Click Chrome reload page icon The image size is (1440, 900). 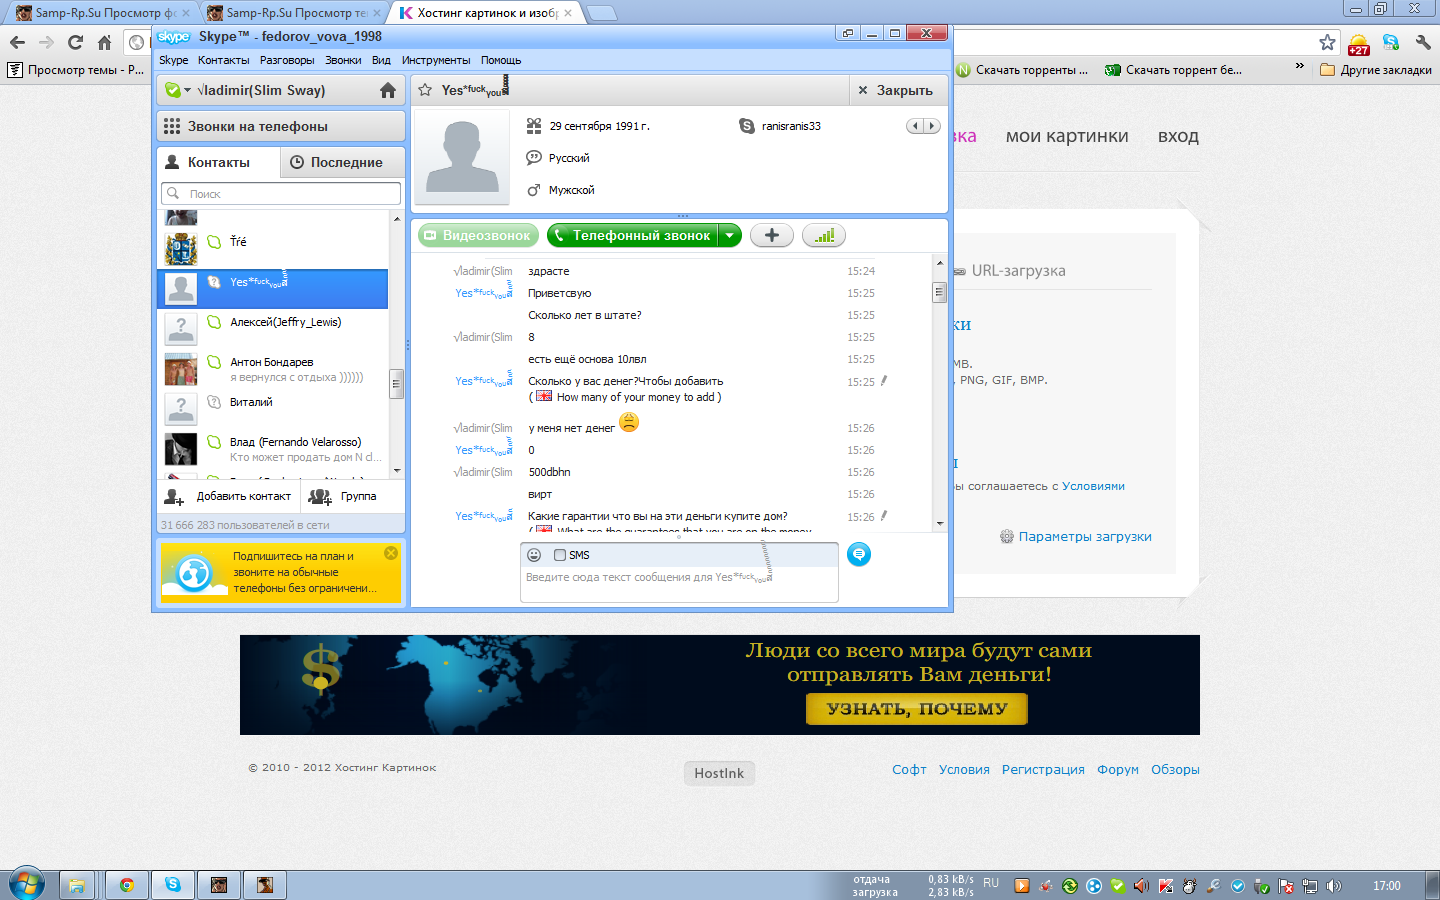click(75, 42)
